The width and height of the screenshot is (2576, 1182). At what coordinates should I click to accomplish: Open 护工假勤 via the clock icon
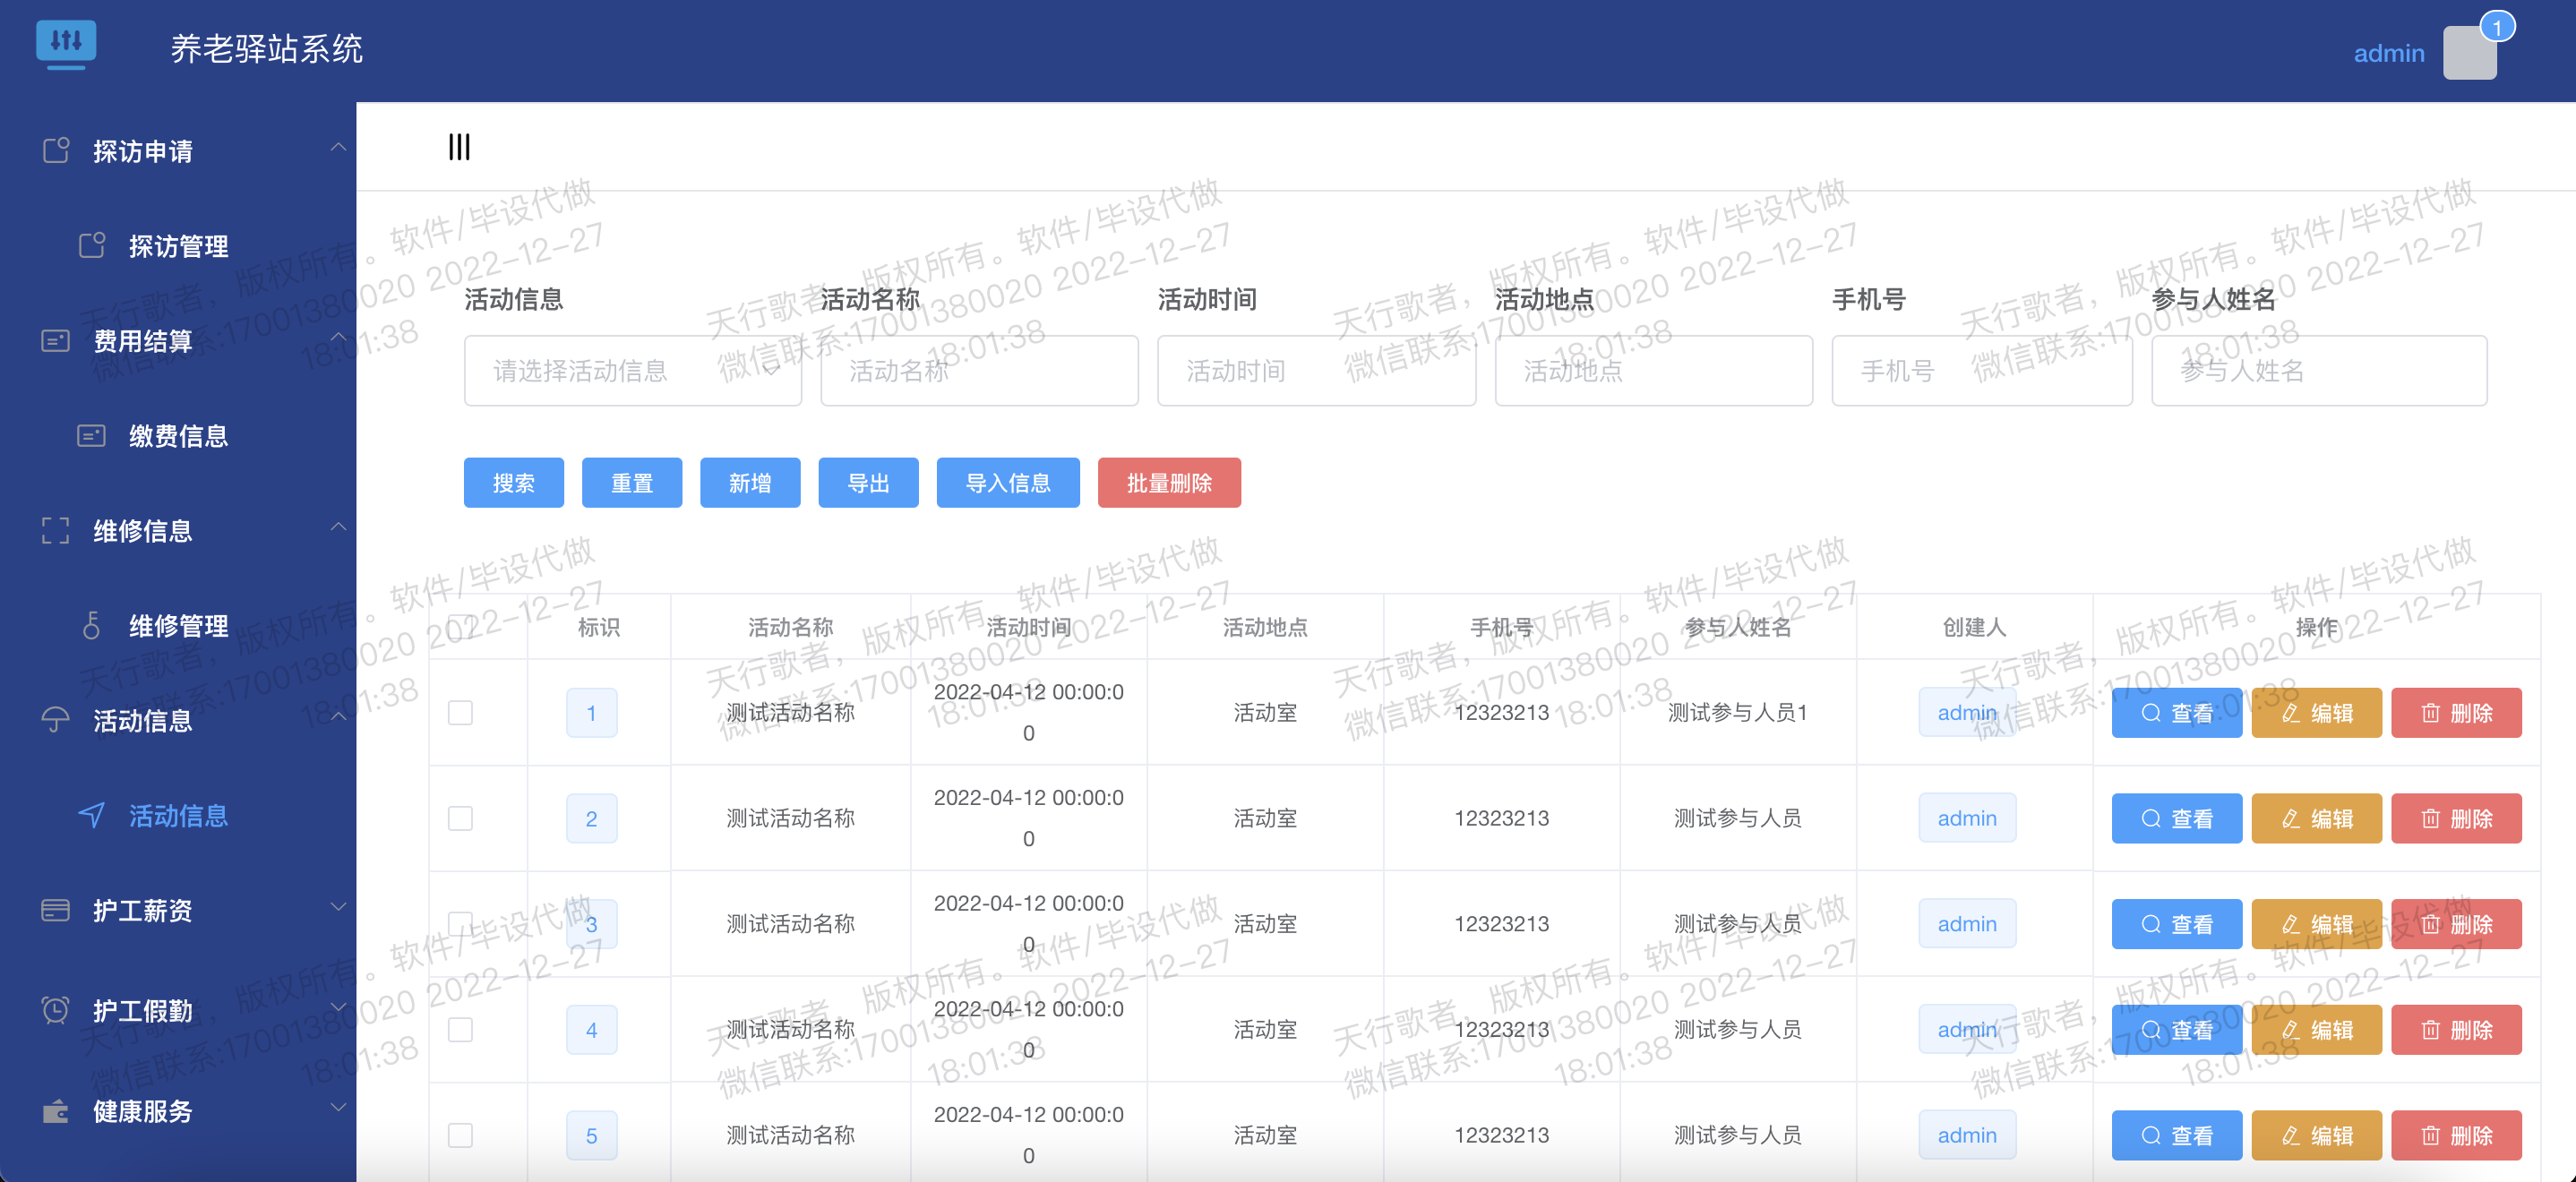[55, 1010]
